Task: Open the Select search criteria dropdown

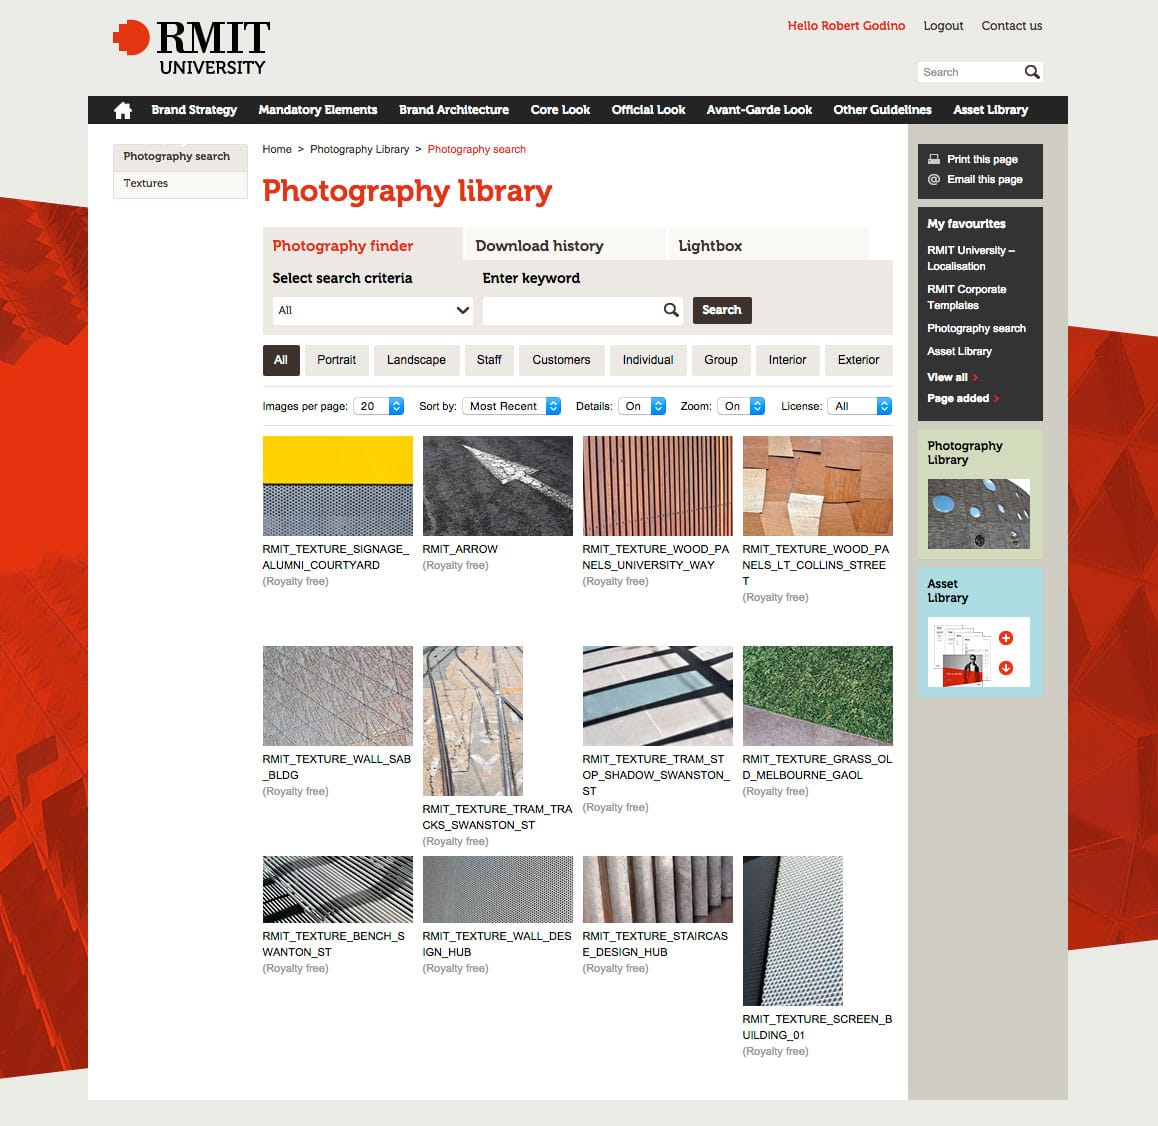Action: (372, 310)
